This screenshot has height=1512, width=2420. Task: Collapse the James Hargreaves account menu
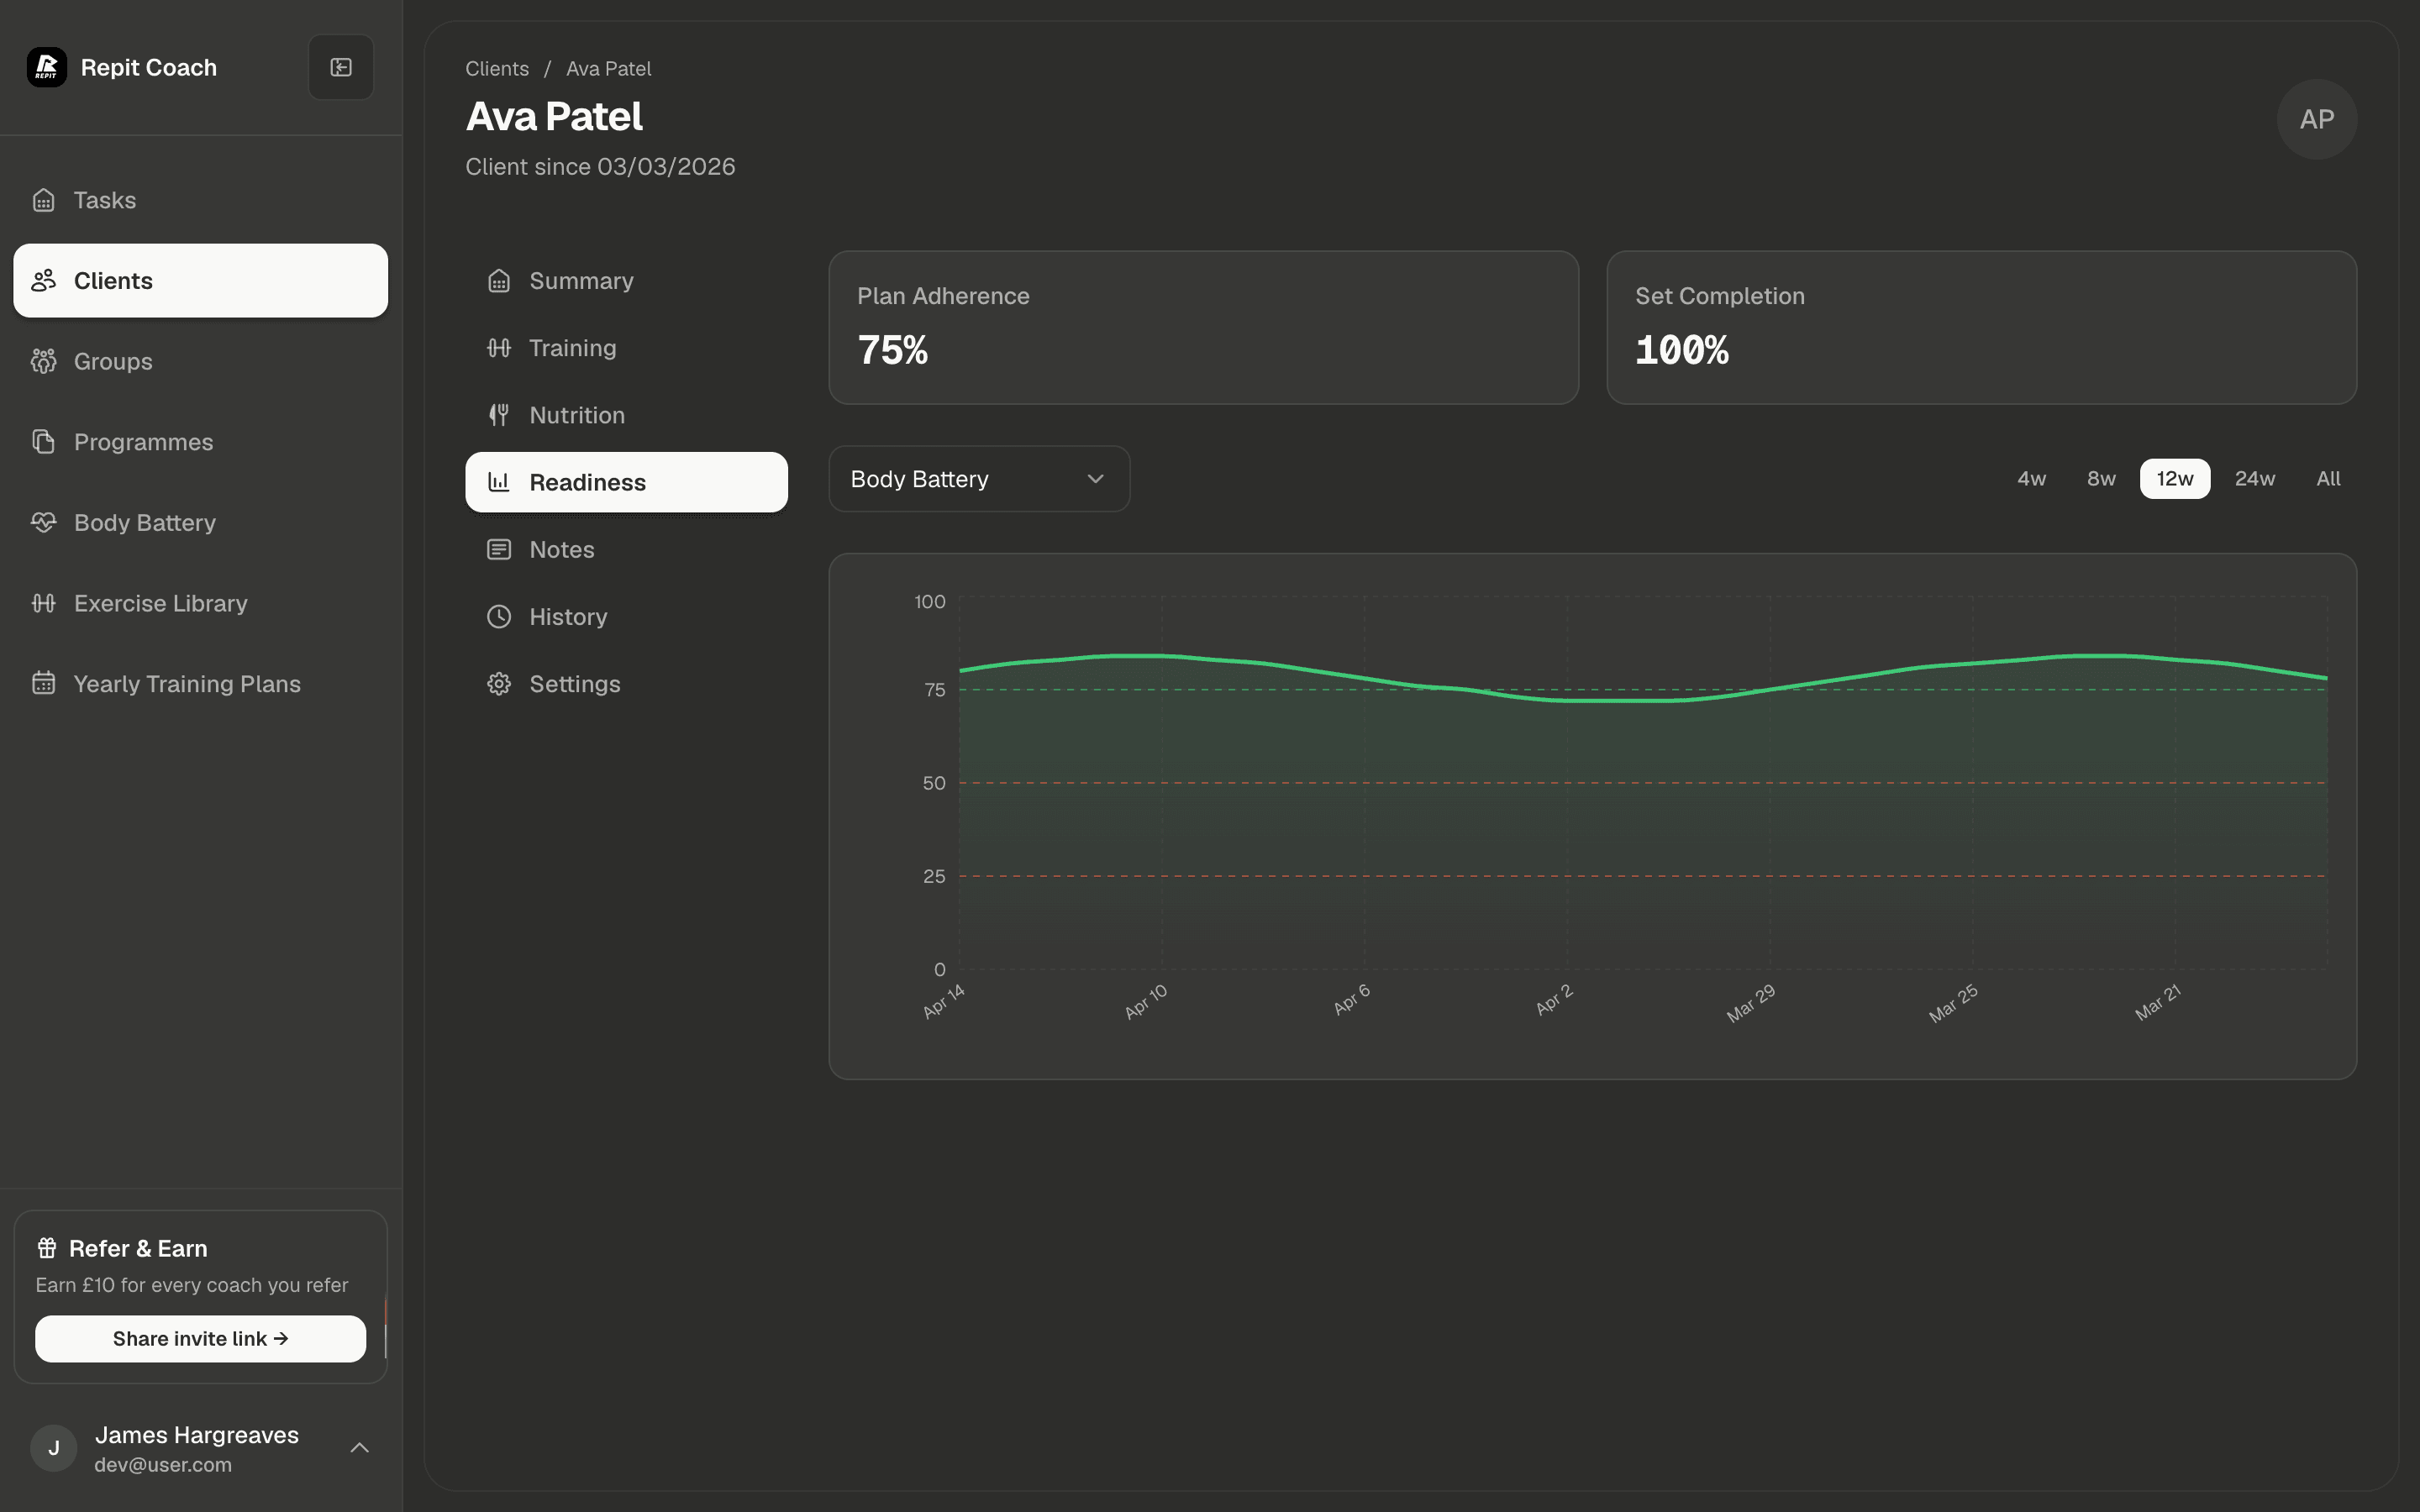[x=359, y=1447]
